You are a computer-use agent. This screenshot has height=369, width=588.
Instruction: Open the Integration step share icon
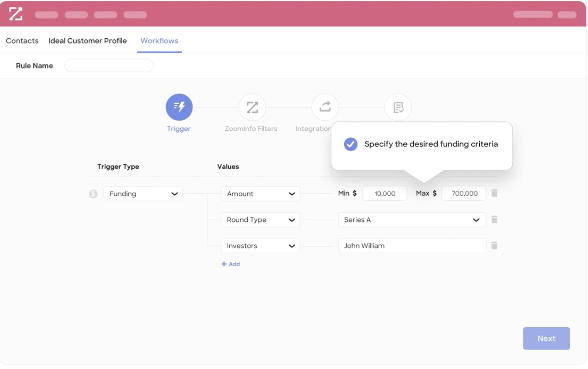(325, 107)
